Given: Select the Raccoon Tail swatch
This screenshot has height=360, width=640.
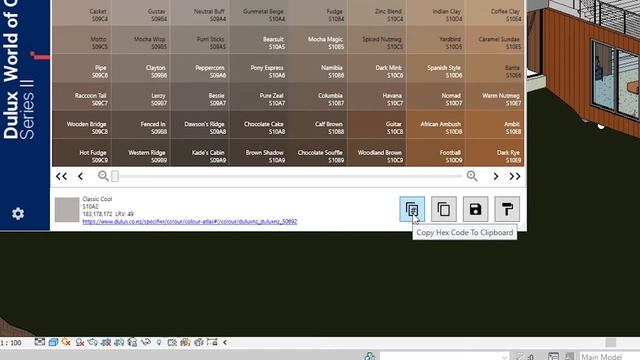Looking at the screenshot, I should [x=82, y=96].
